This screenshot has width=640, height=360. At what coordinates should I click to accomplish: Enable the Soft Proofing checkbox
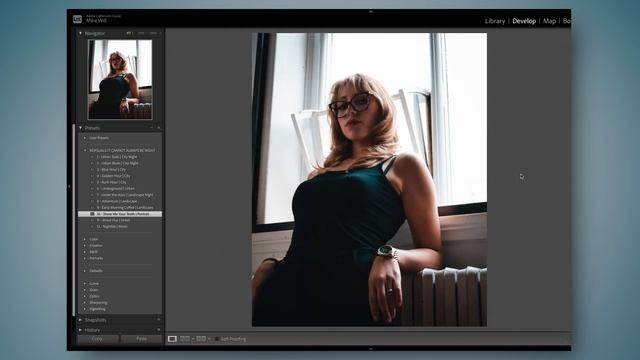[217, 339]
